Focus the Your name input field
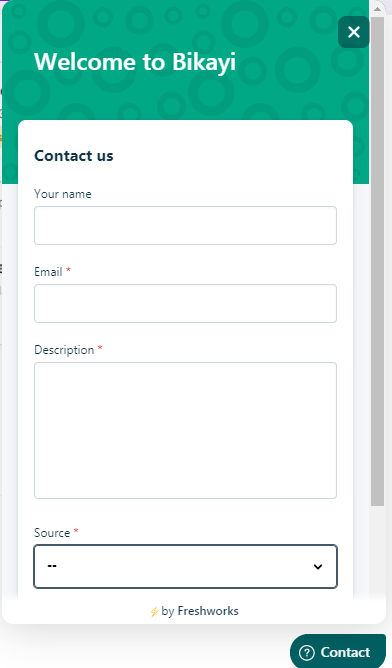 (x=185, y=225)
